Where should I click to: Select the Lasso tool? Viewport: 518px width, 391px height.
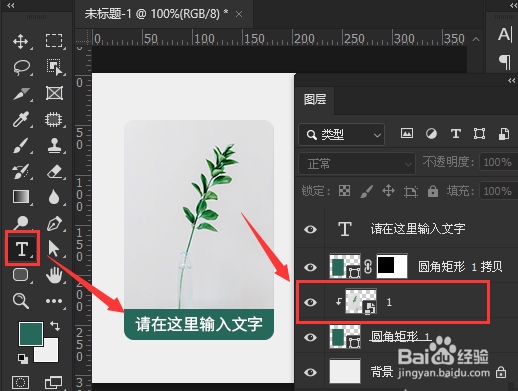point(22,68)
